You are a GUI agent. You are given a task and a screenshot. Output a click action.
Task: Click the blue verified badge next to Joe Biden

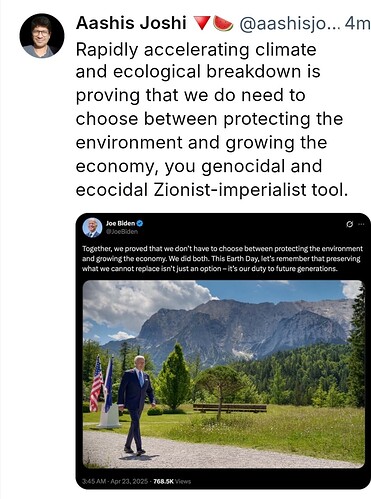(x=140, y=223)
